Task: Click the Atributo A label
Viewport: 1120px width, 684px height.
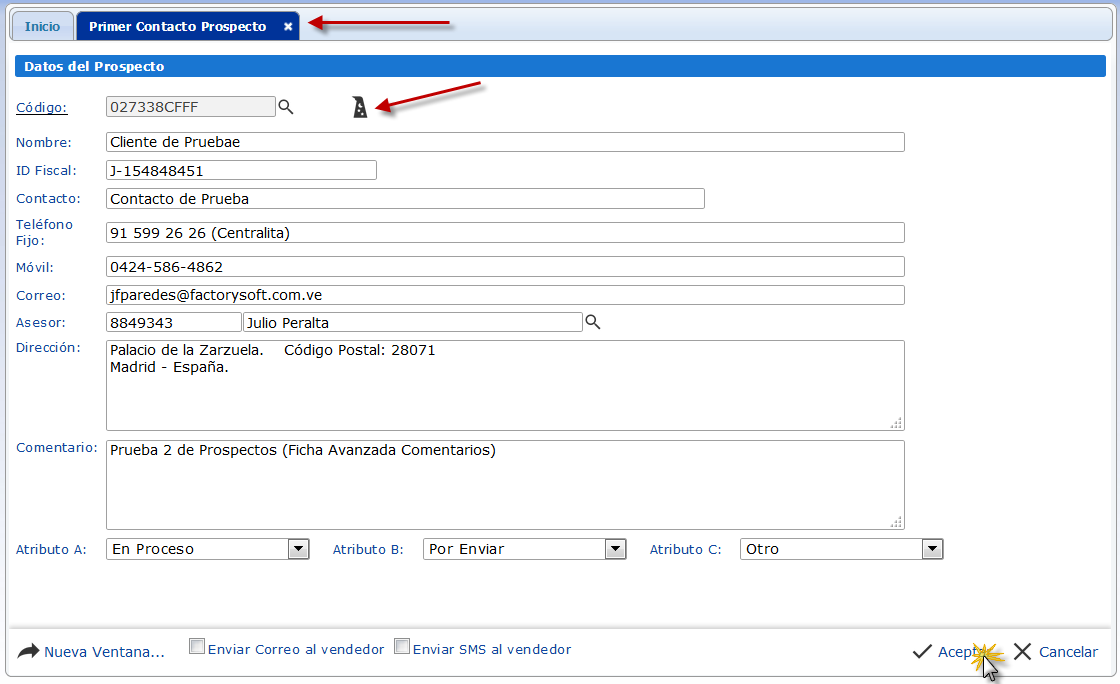Action: (51, 550)
